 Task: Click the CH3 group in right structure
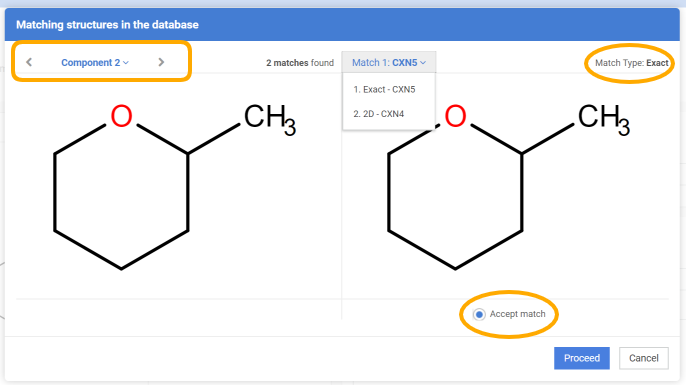point(604,119)
